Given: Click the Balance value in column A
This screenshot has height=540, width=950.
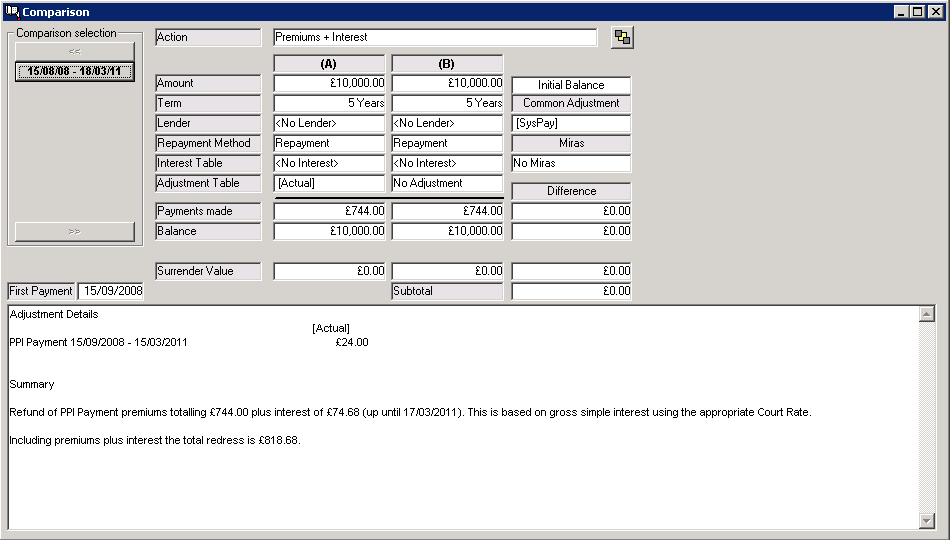Looking at the screenshot, I should coord(329,231).
